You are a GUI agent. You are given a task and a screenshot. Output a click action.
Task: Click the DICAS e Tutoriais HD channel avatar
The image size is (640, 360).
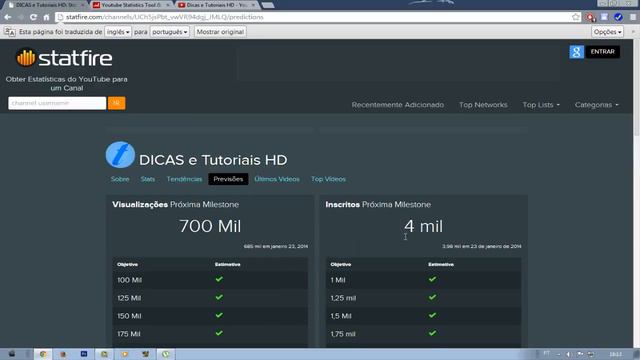[120, 155]
